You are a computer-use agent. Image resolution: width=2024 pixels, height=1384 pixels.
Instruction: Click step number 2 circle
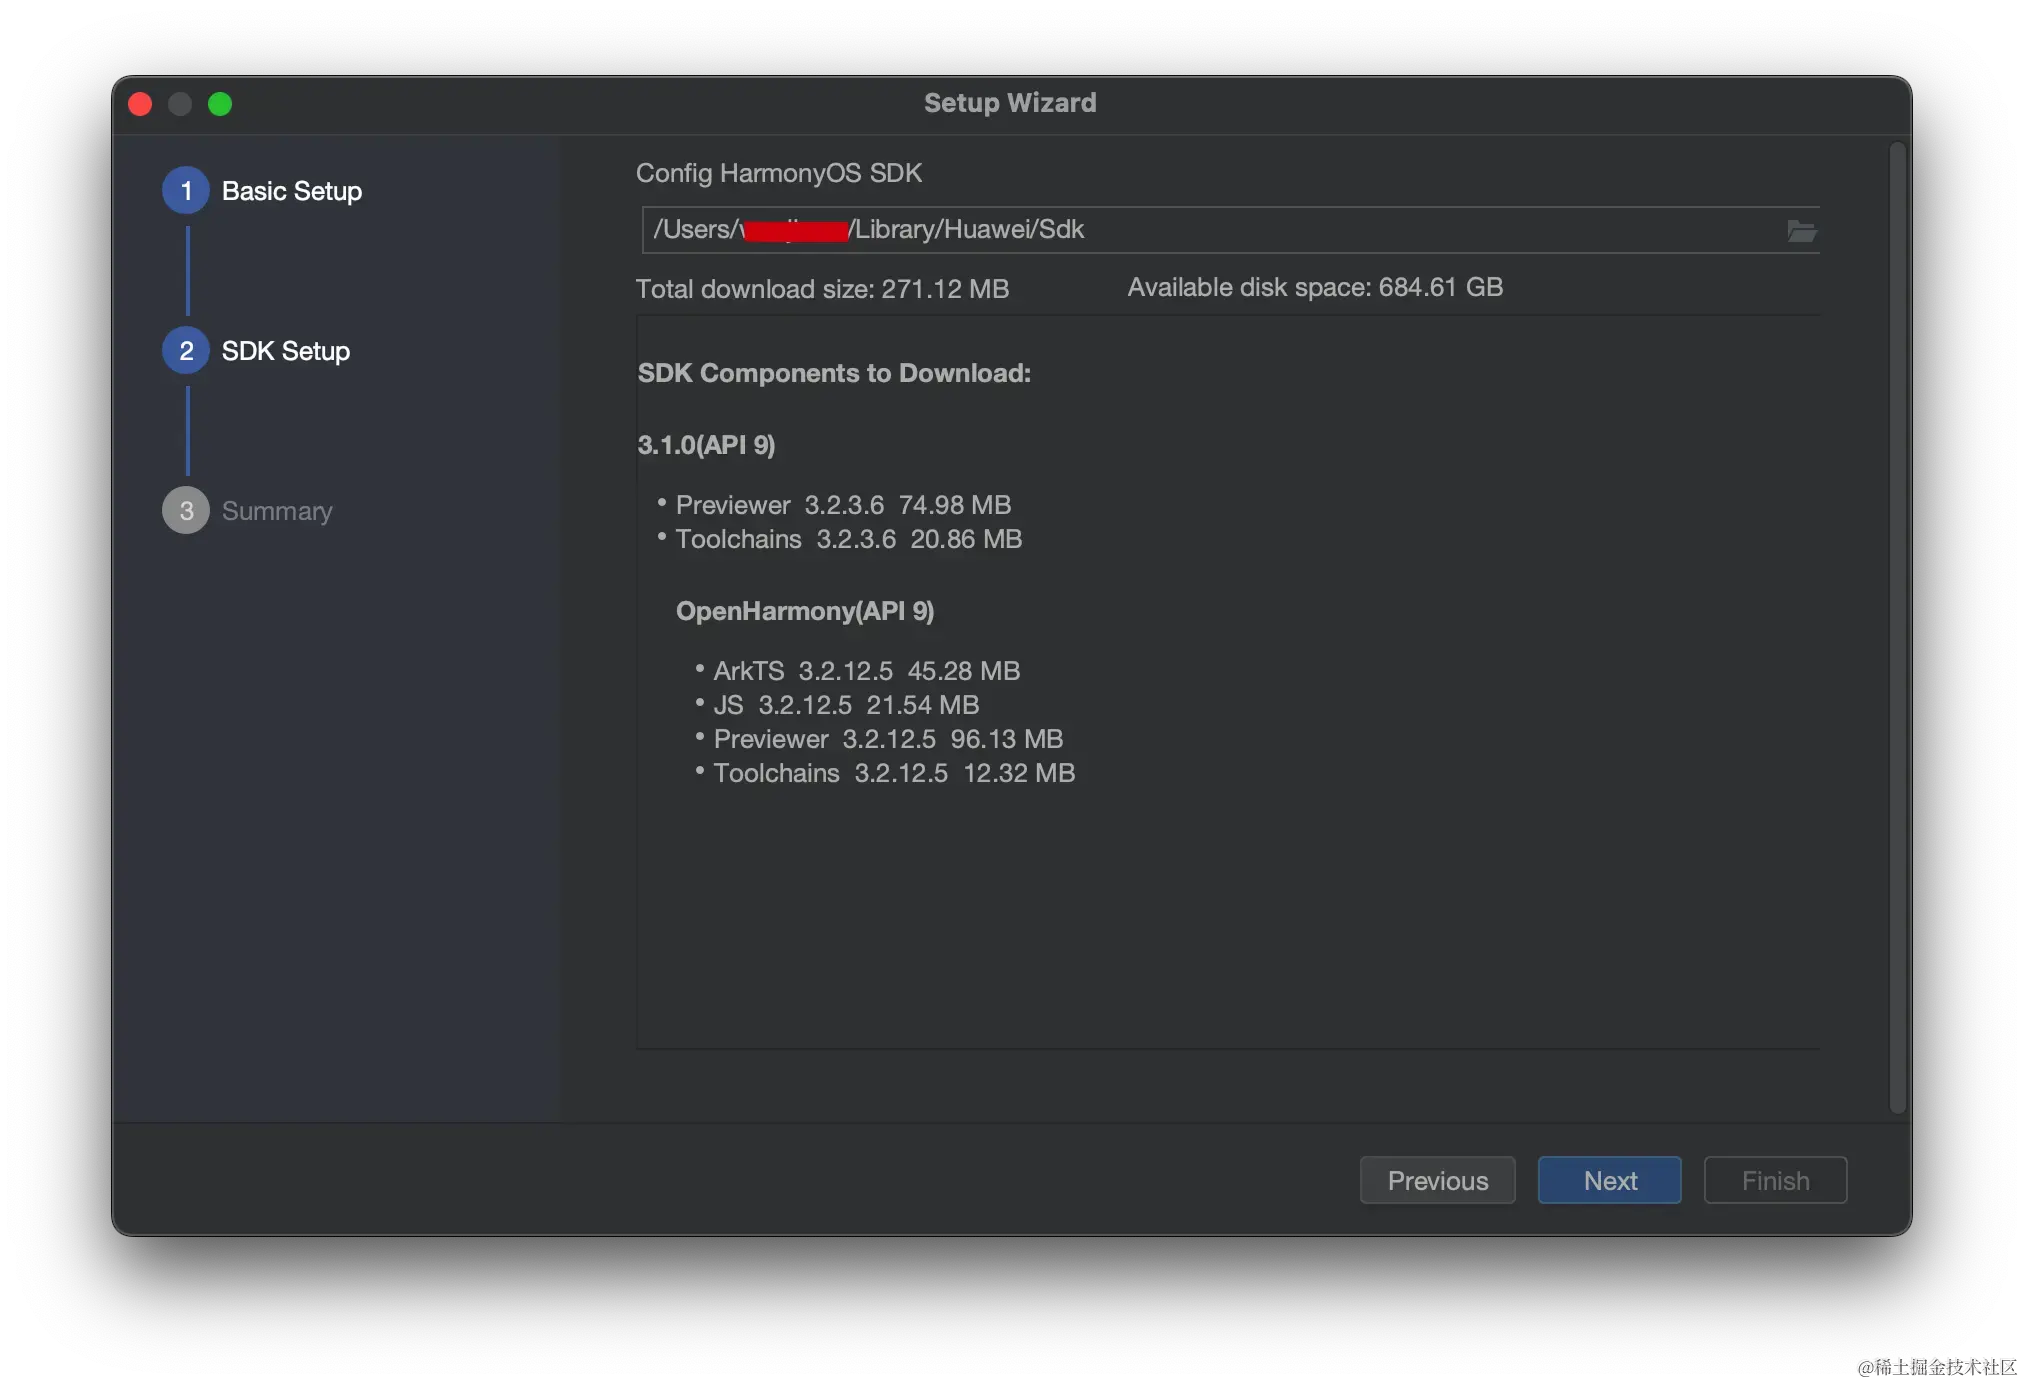(186, 350)
